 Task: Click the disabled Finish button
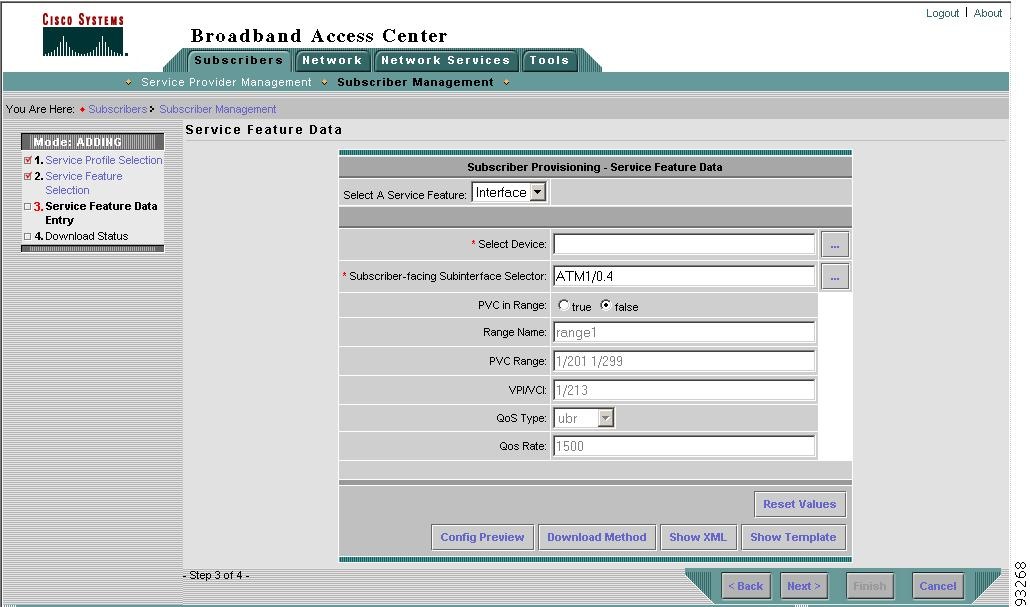point(869,586)
